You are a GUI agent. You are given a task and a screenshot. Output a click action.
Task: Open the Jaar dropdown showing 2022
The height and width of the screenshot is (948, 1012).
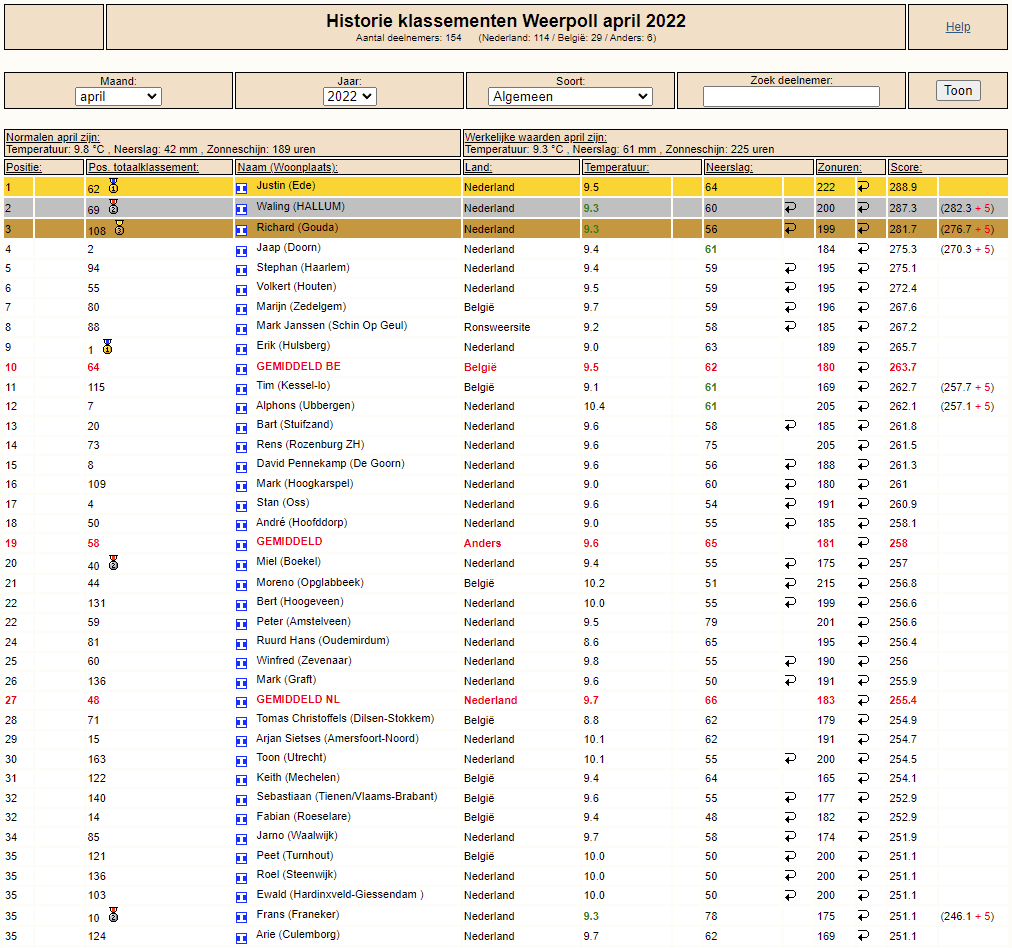(x=350, y=97)
